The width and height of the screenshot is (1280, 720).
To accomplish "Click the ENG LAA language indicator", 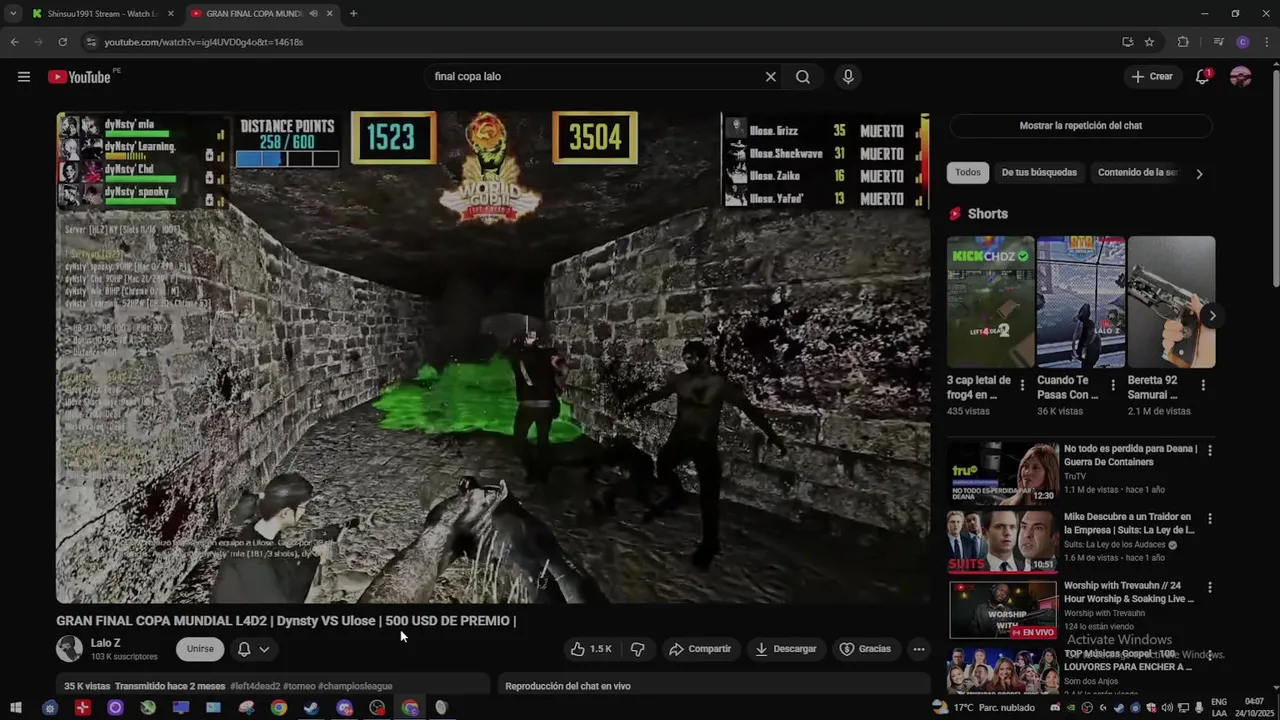I will pyautogui.click(x=1219, y=707).
